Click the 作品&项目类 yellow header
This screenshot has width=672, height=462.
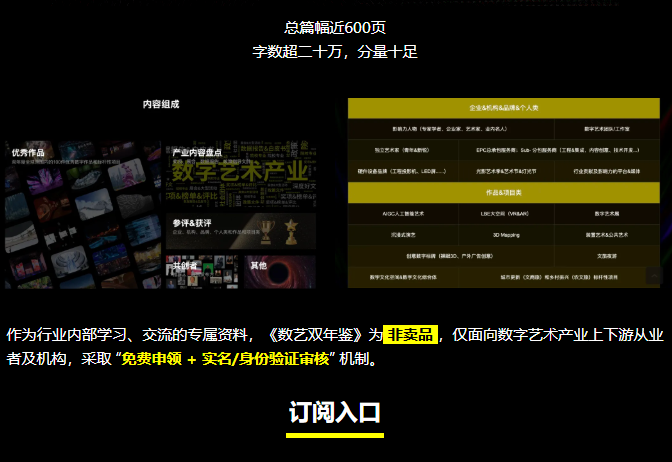(504, 191)
